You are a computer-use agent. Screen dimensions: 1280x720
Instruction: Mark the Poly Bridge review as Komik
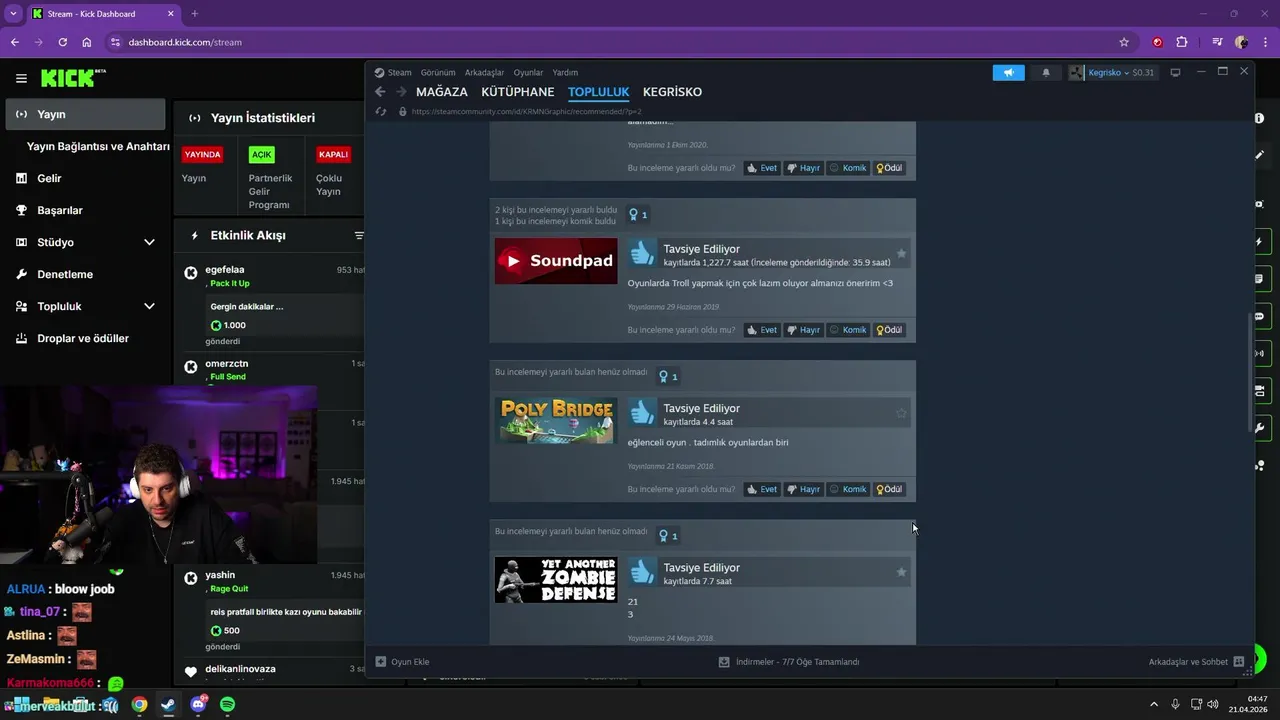tap(848, 489)
